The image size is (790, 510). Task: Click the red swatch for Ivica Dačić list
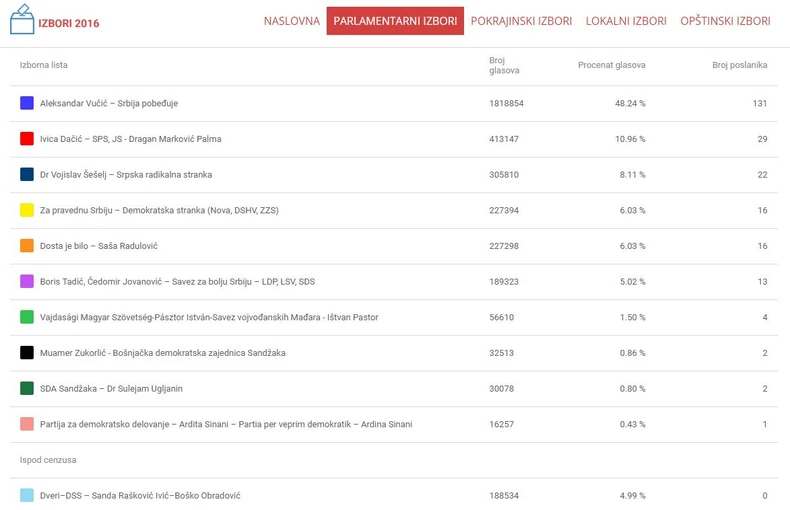[27, 139]
